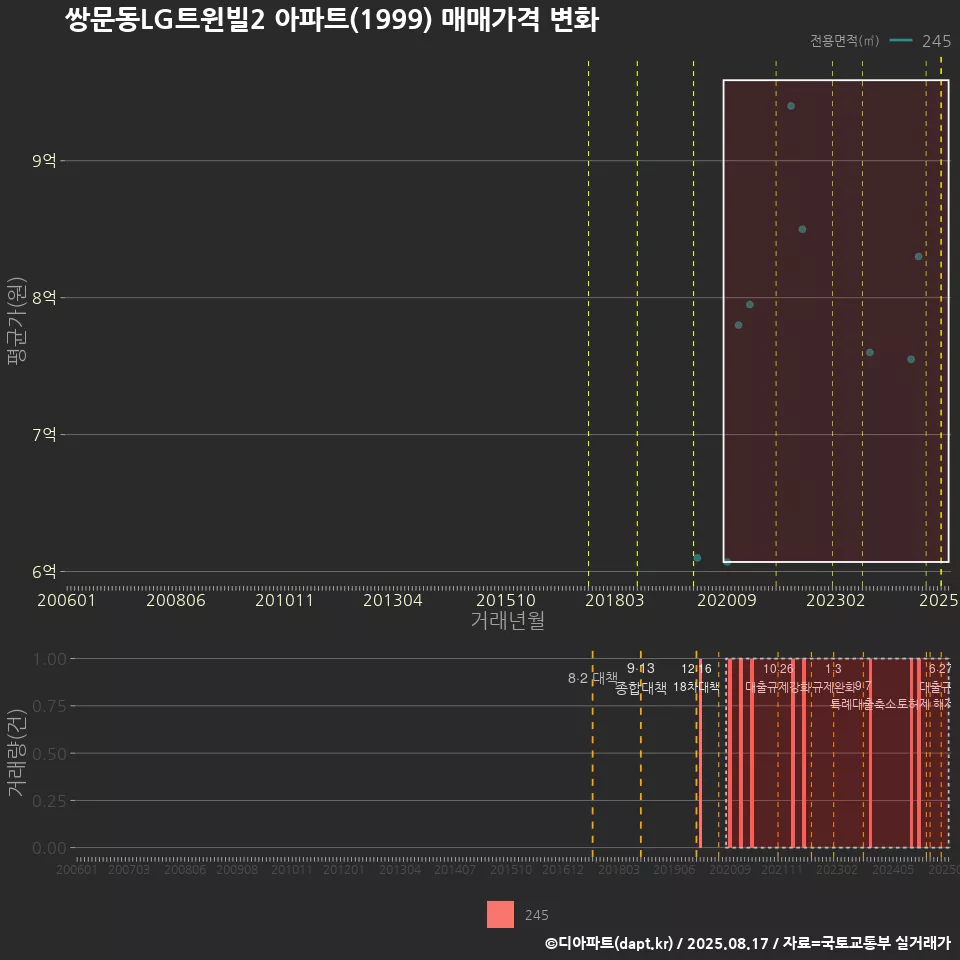
Task: Click the 200601 label on the price chart
Action: tap(66, 600)
